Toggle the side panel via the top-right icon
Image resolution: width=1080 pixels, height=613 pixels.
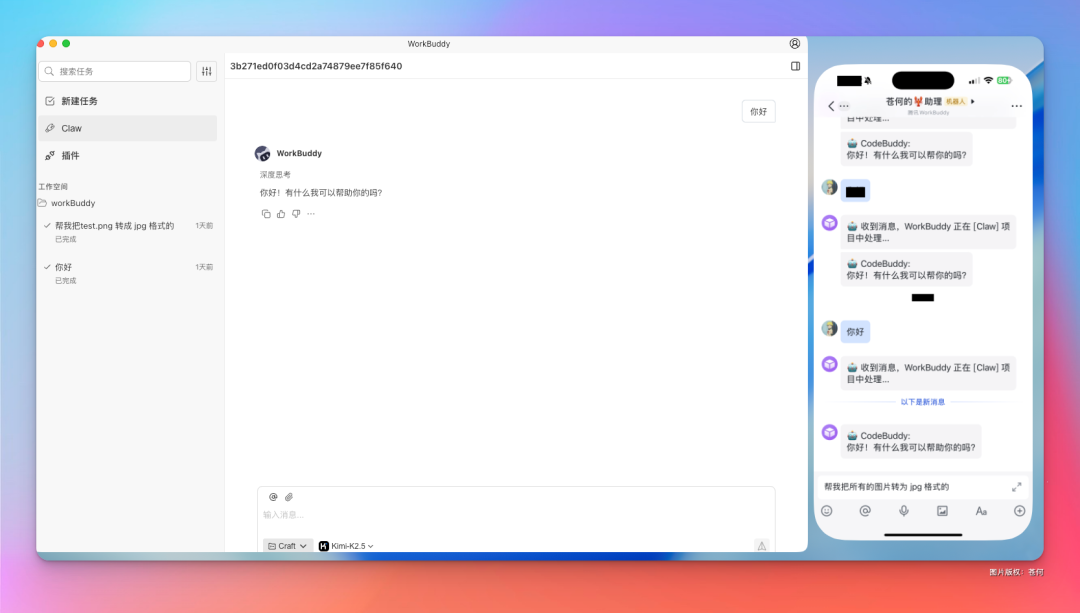coord(795,64)
